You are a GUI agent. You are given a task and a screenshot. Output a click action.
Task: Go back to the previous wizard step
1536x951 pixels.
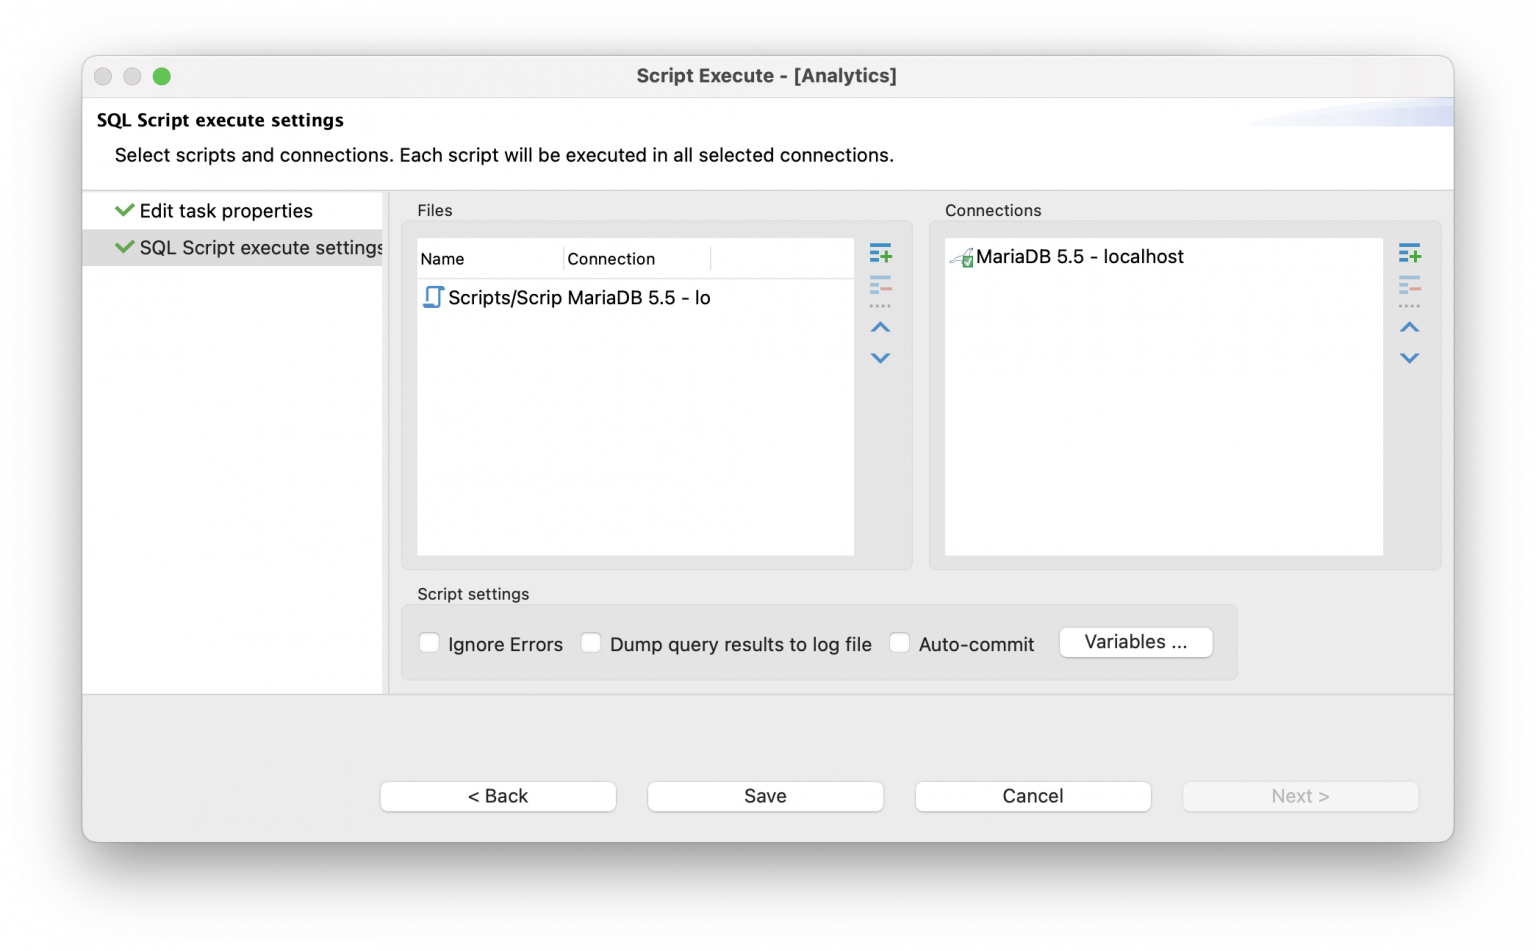(x=497, y=796)
